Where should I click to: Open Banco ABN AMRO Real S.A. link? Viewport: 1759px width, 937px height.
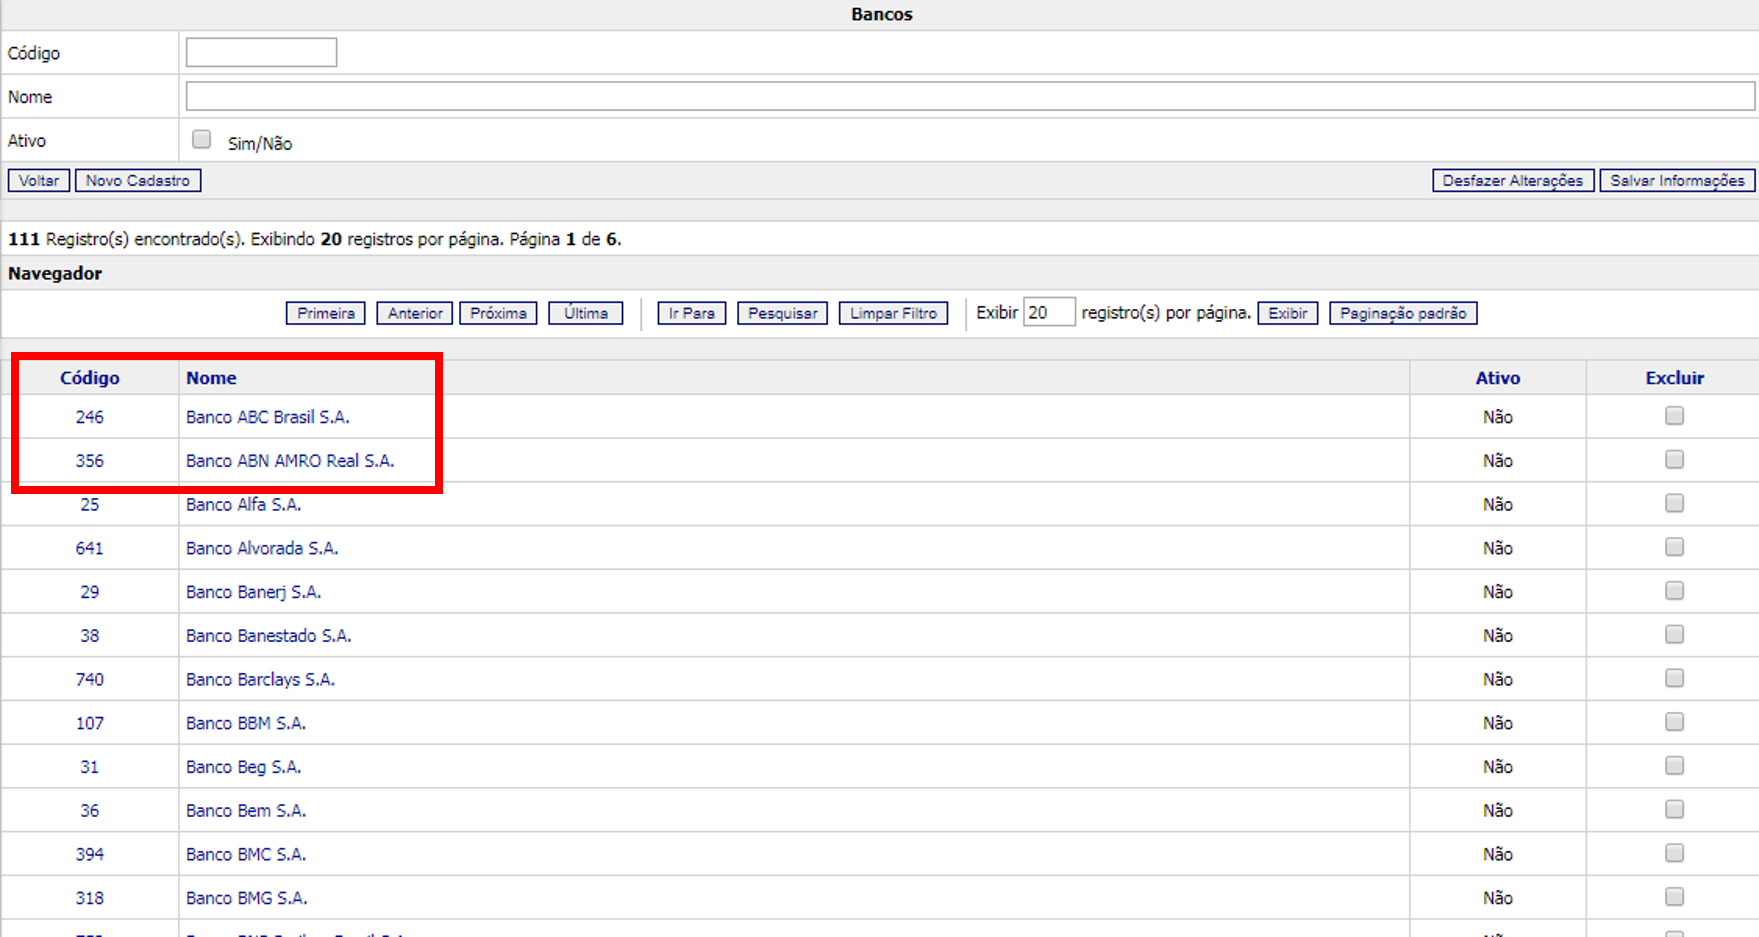tap(290, 461)
